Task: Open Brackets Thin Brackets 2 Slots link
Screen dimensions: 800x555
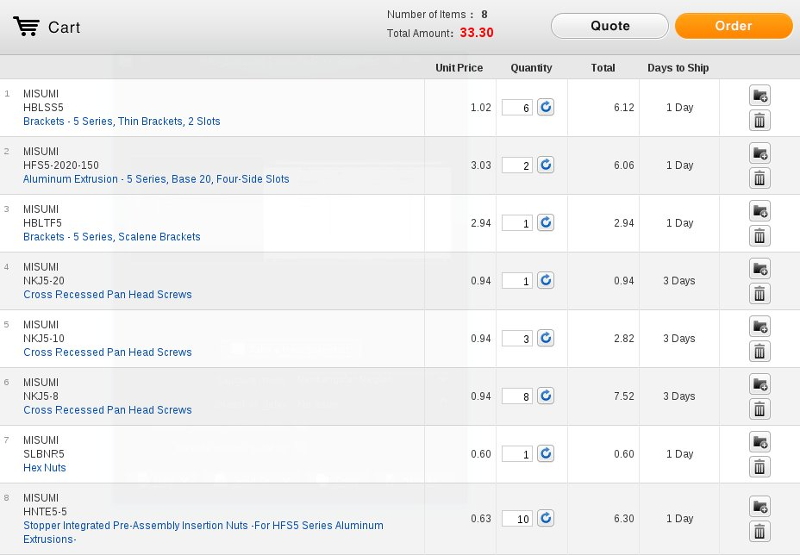Action: pos(121,121)
